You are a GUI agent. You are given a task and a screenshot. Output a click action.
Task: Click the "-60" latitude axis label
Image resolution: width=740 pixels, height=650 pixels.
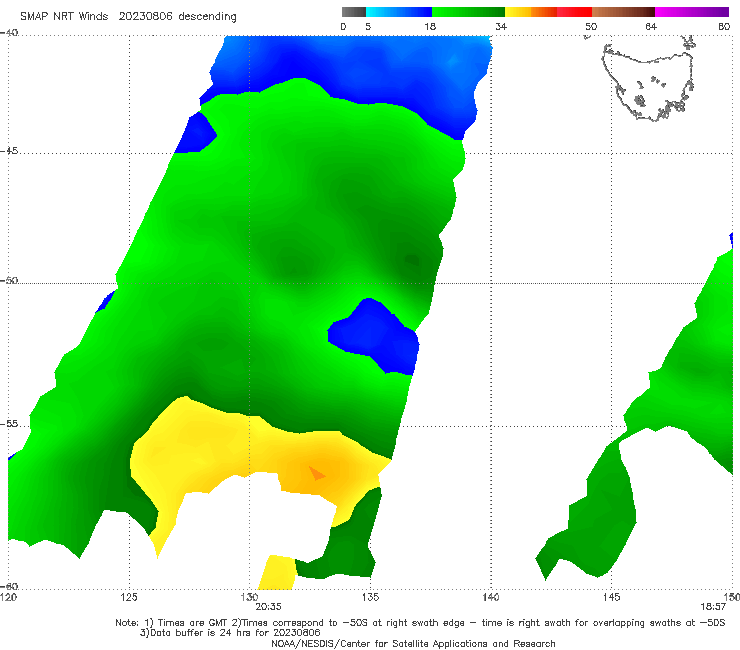9,586
